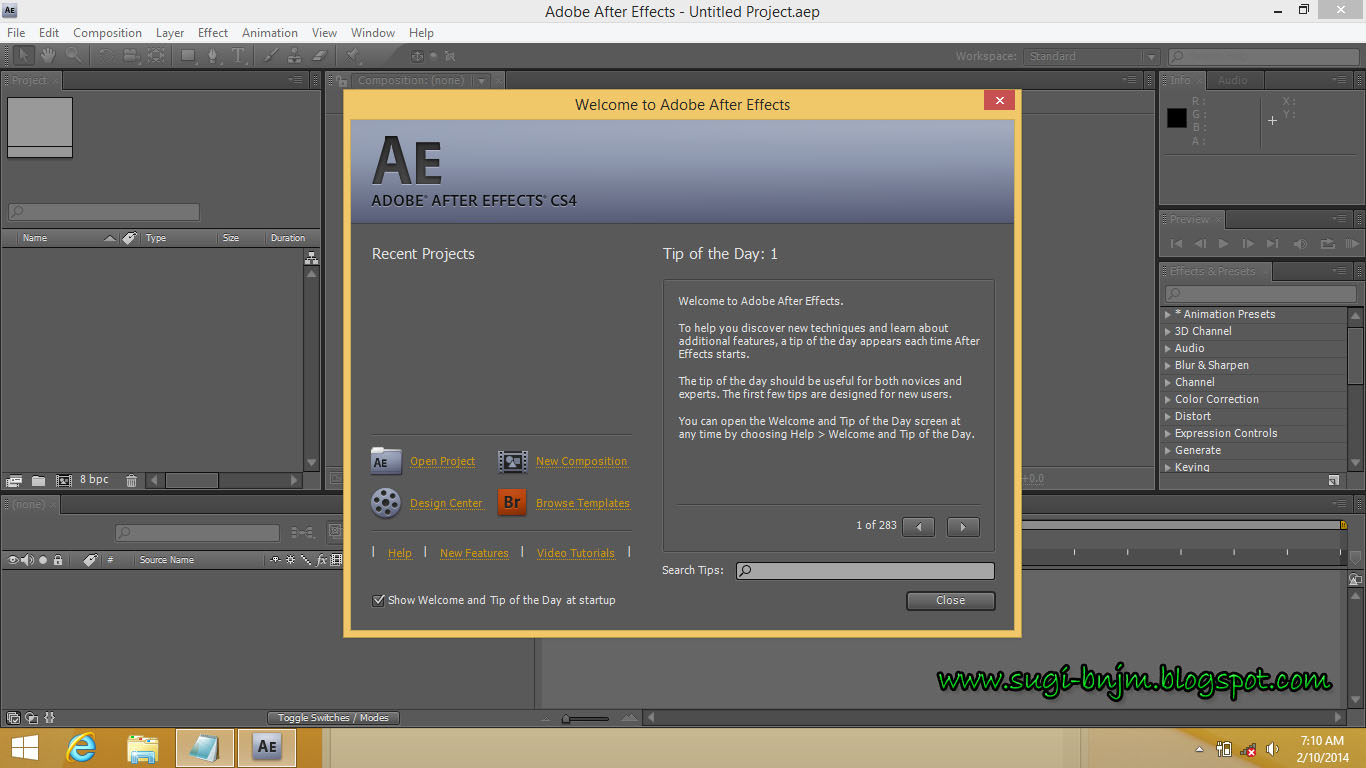Open the Windows Start button

[x=25, y=747]
